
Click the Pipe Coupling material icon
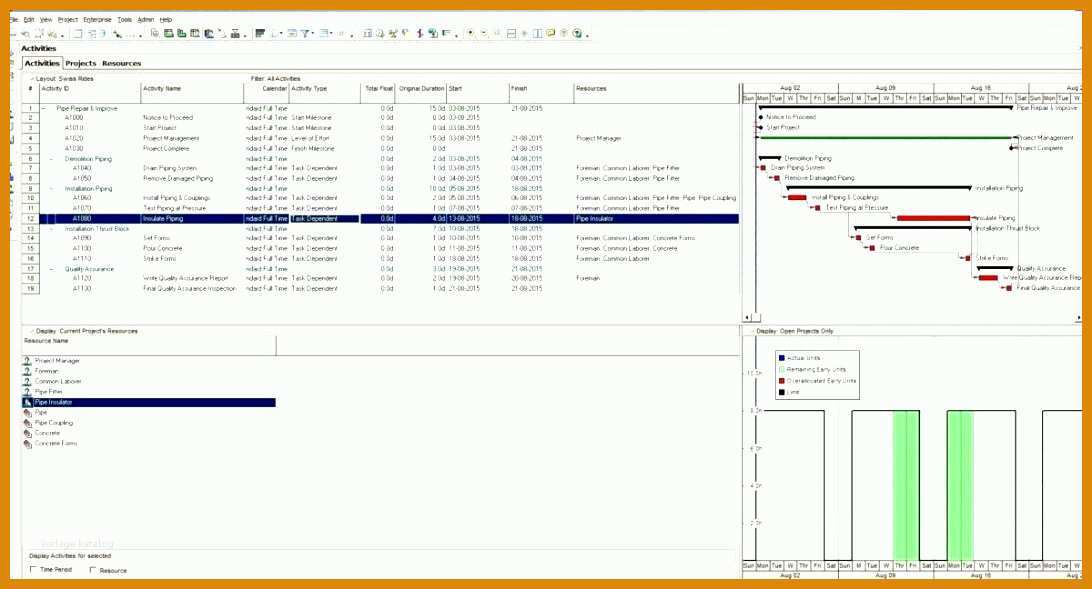point(27,423)
